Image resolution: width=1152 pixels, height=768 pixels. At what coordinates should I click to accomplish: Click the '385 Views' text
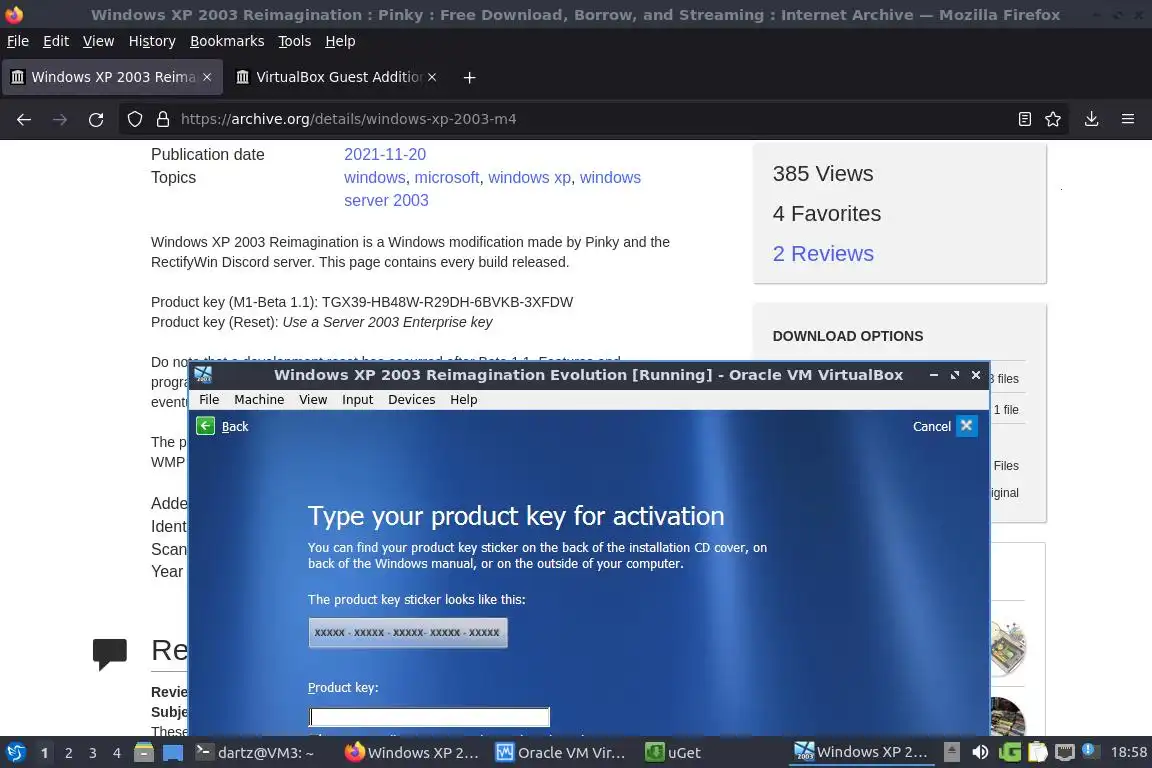pos(823,173)
